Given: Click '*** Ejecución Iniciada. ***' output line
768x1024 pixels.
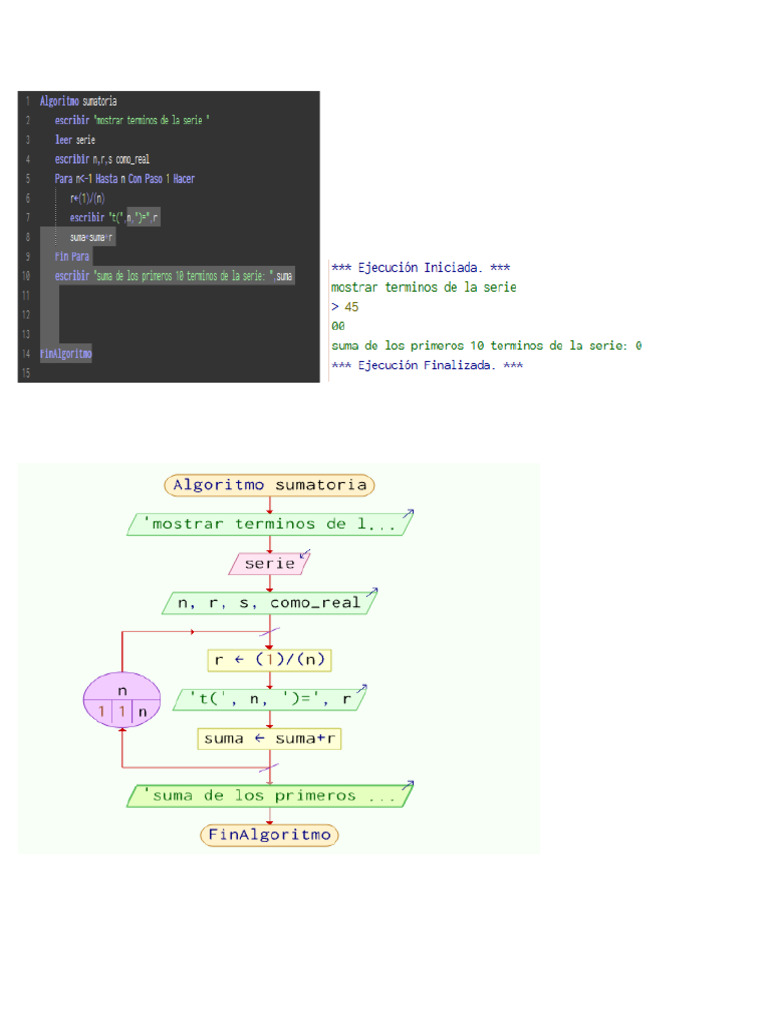Looking at the screenshot, I should tap(421, 267).
